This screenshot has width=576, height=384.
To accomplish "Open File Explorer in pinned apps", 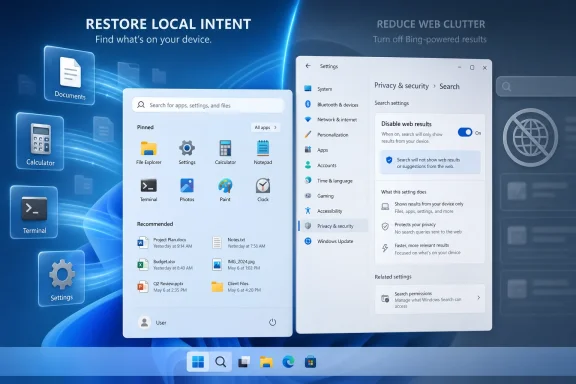I will point(149,152).
